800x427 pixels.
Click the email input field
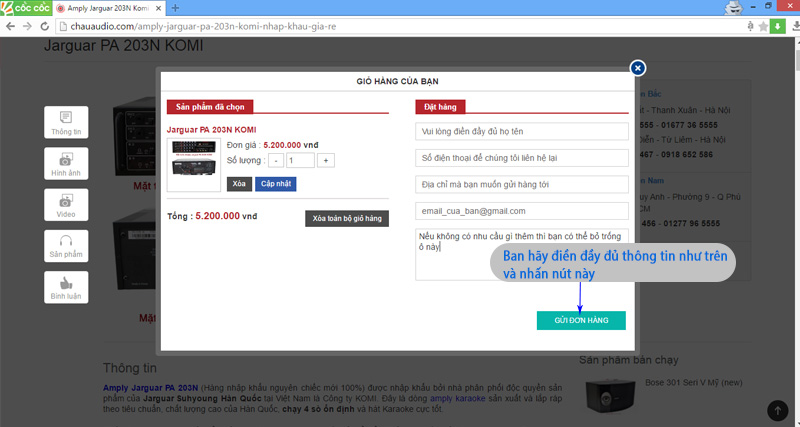522,211
